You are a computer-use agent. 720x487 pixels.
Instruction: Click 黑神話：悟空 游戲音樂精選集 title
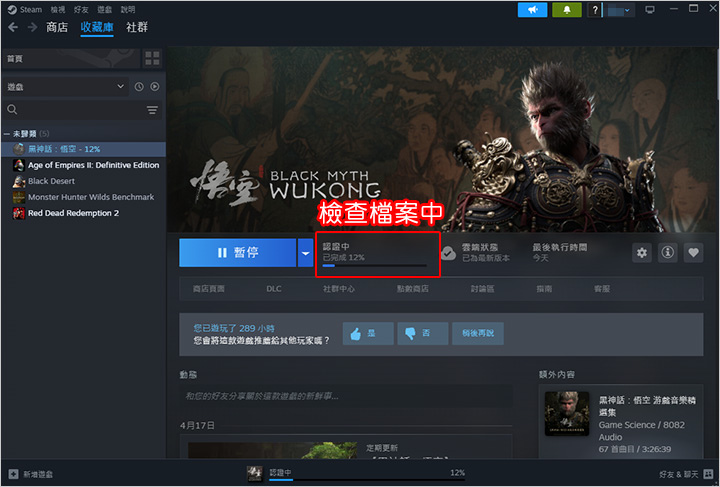[x=647, y=407]
